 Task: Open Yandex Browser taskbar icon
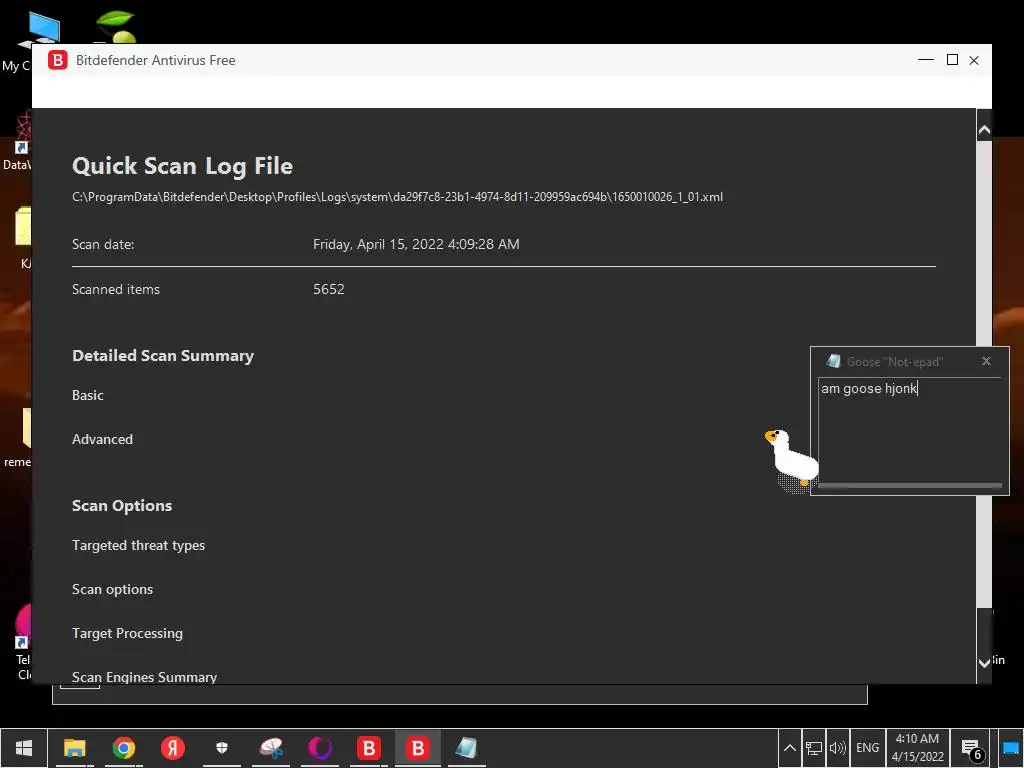pos(172,748)
